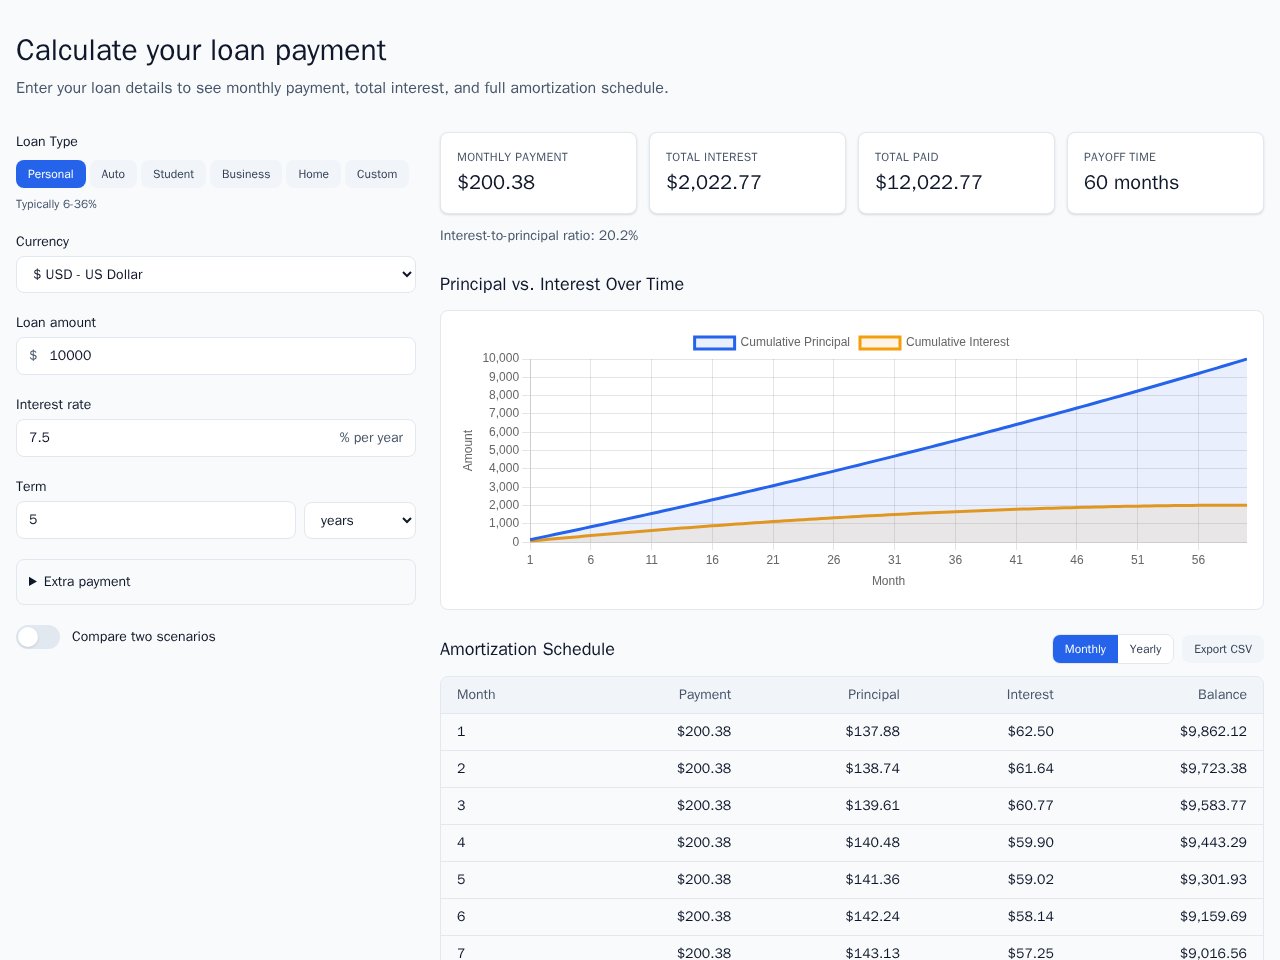Toggle Cumulative Principal legend swatch

click(714, 342)
